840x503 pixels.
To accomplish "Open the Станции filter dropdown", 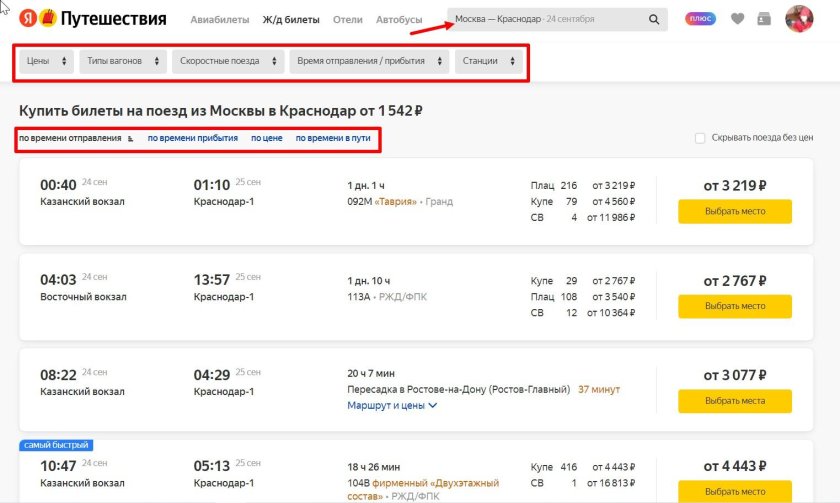I will pos(489,62).
